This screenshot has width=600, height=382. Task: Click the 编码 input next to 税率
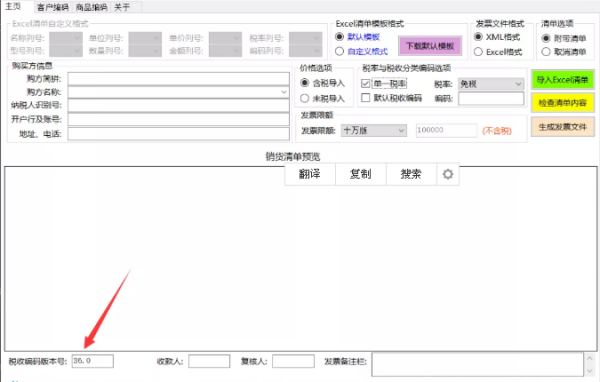coord(491,98)
